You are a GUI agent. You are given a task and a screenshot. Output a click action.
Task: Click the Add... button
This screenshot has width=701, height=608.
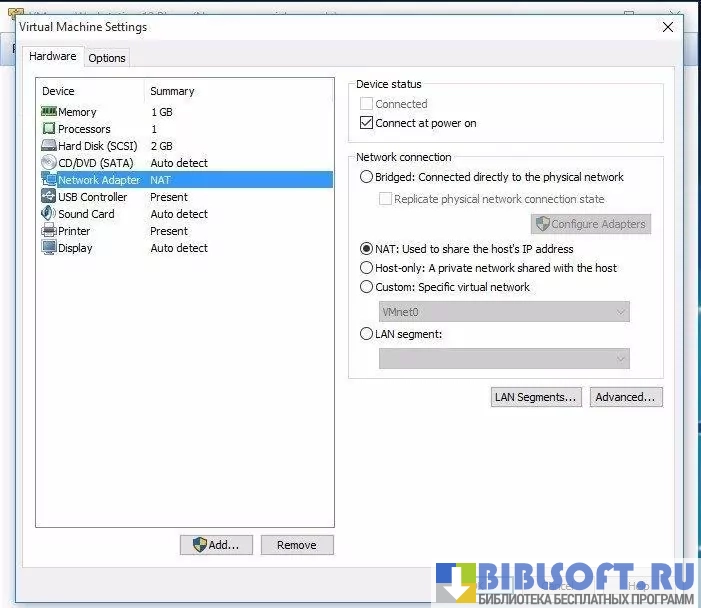click(216, 545)
